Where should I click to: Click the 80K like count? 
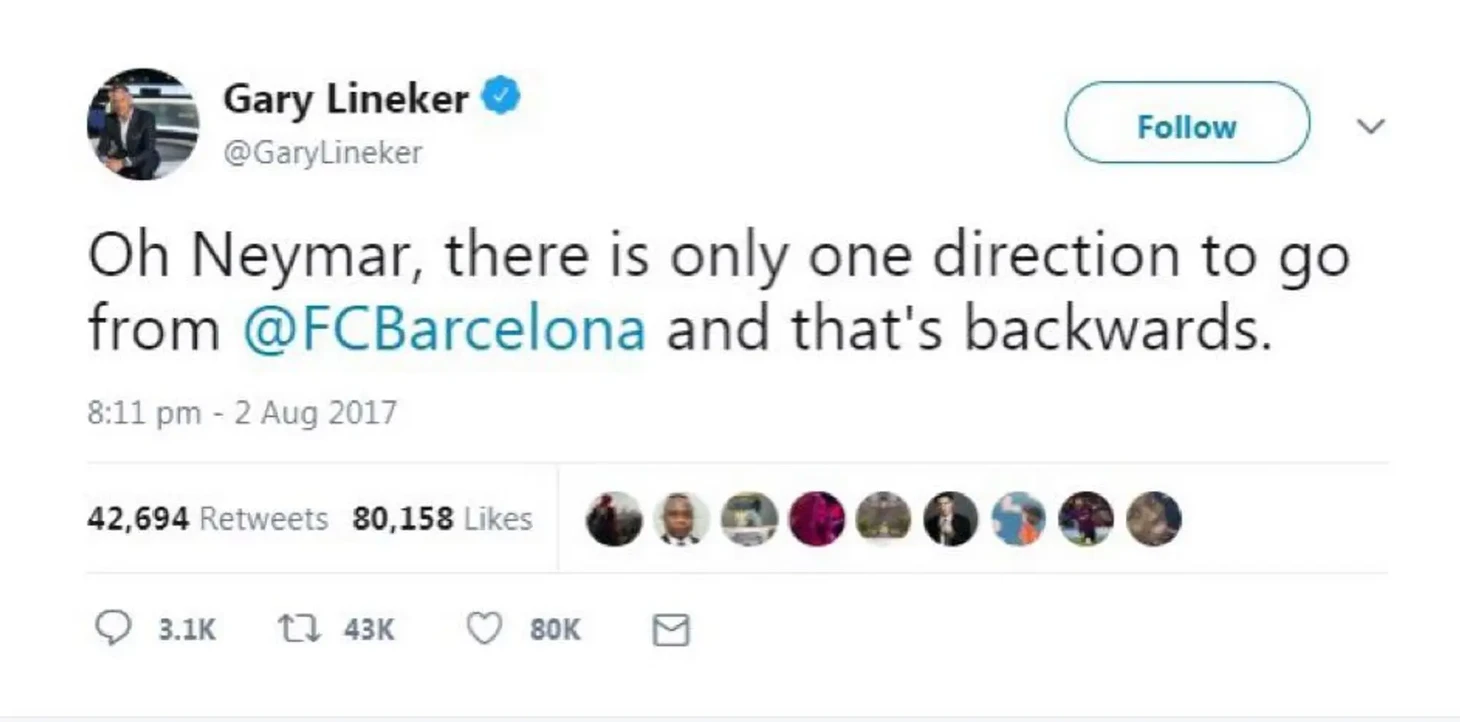[555, 629]
